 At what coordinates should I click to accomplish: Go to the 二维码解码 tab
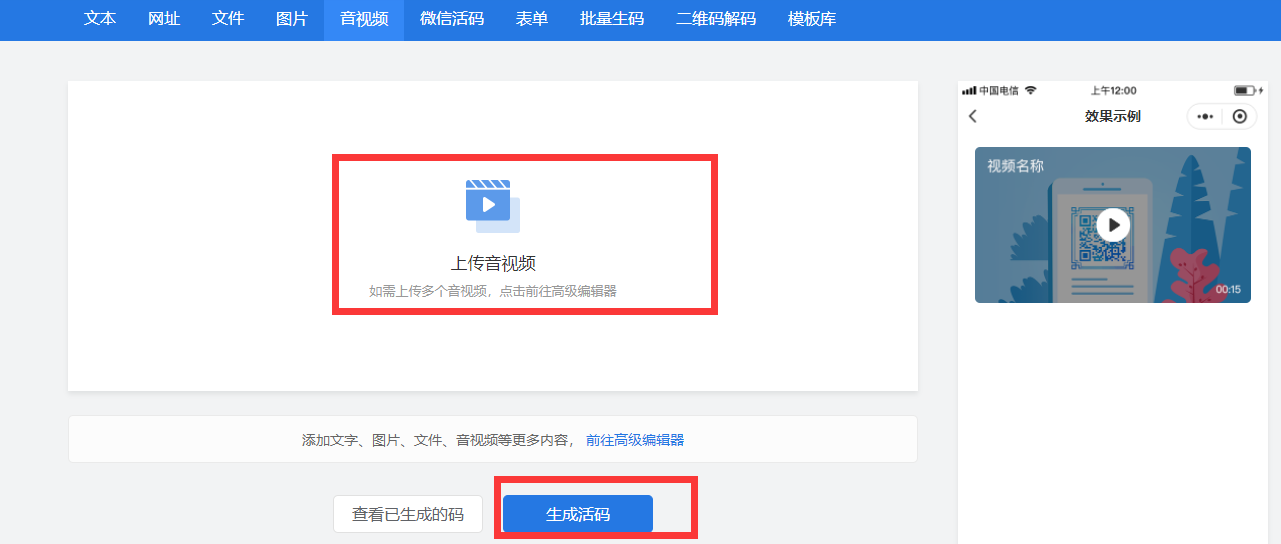tap(716, 19)
